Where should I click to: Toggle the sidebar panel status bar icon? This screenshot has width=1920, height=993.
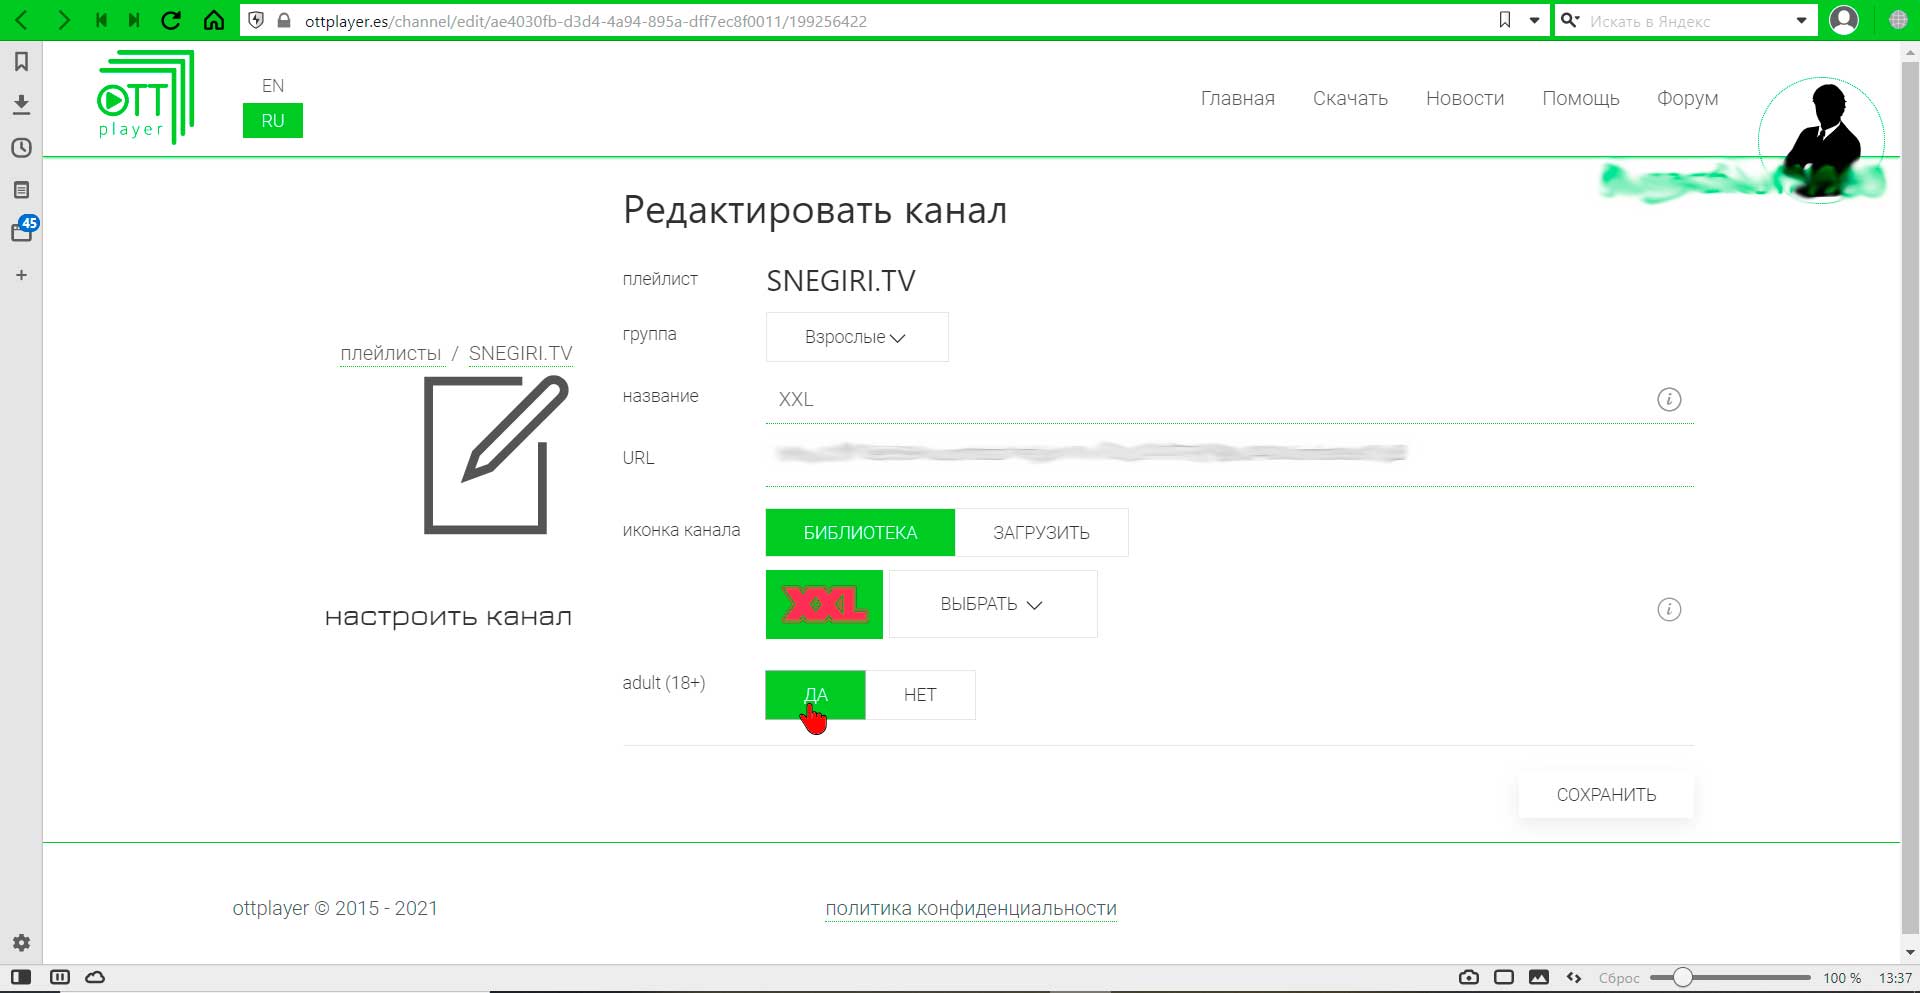[21, 977]
